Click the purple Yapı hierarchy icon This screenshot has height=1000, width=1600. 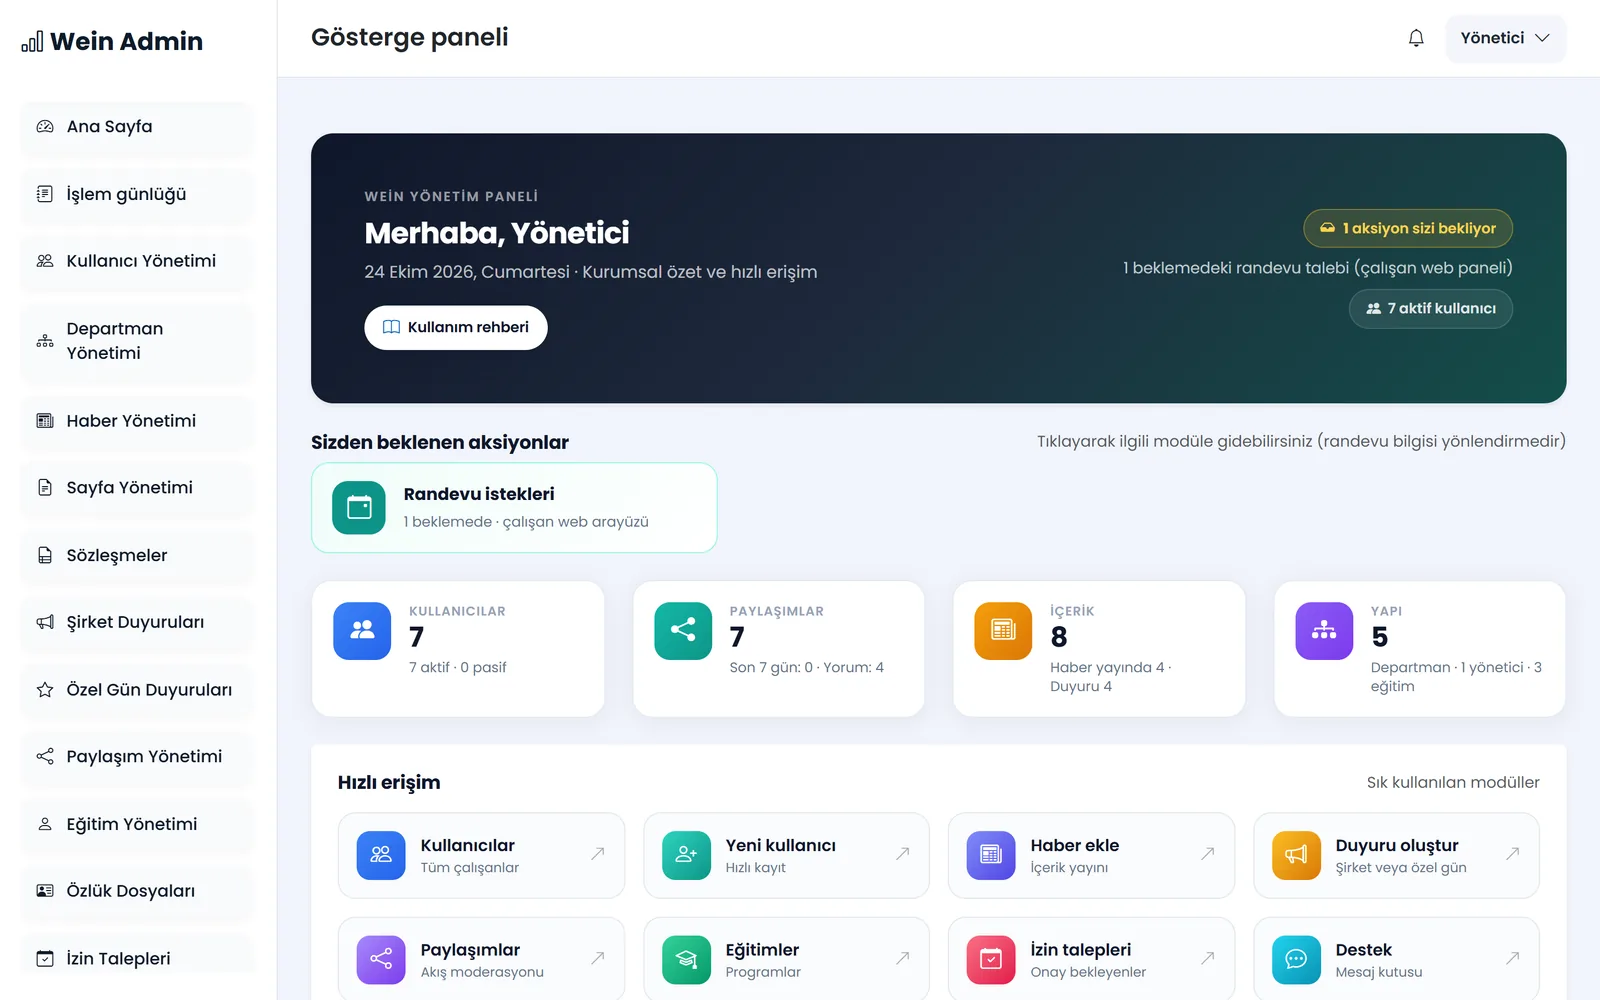click(x=1324, y=631)
